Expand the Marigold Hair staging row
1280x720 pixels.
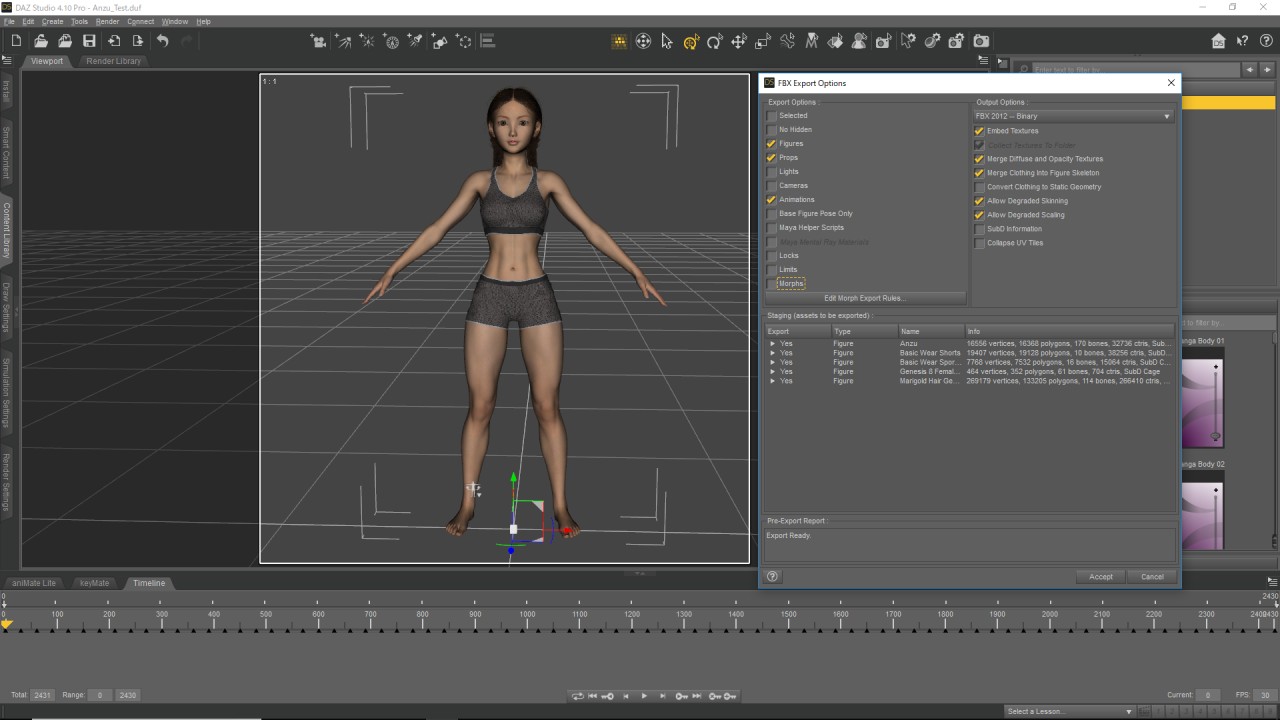click(772, 381)
